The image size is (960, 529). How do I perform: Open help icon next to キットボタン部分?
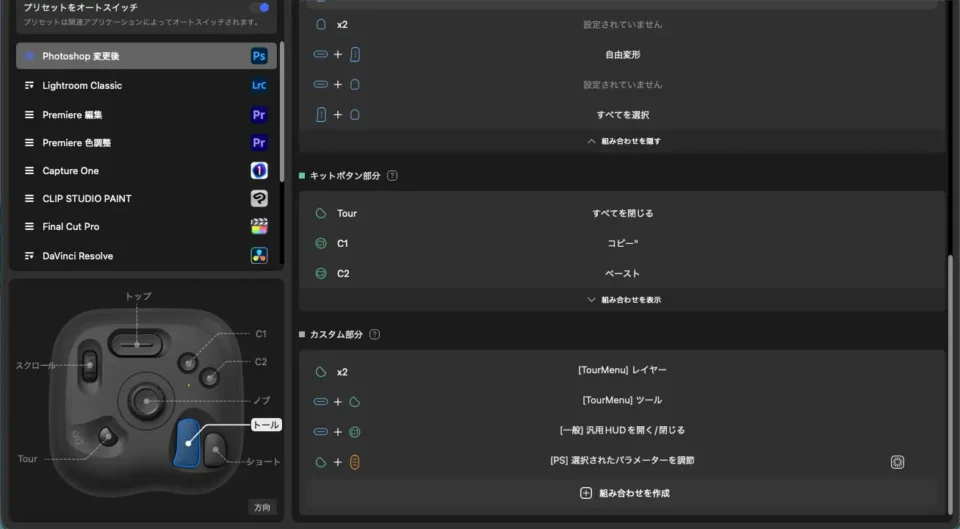(392, 176)
